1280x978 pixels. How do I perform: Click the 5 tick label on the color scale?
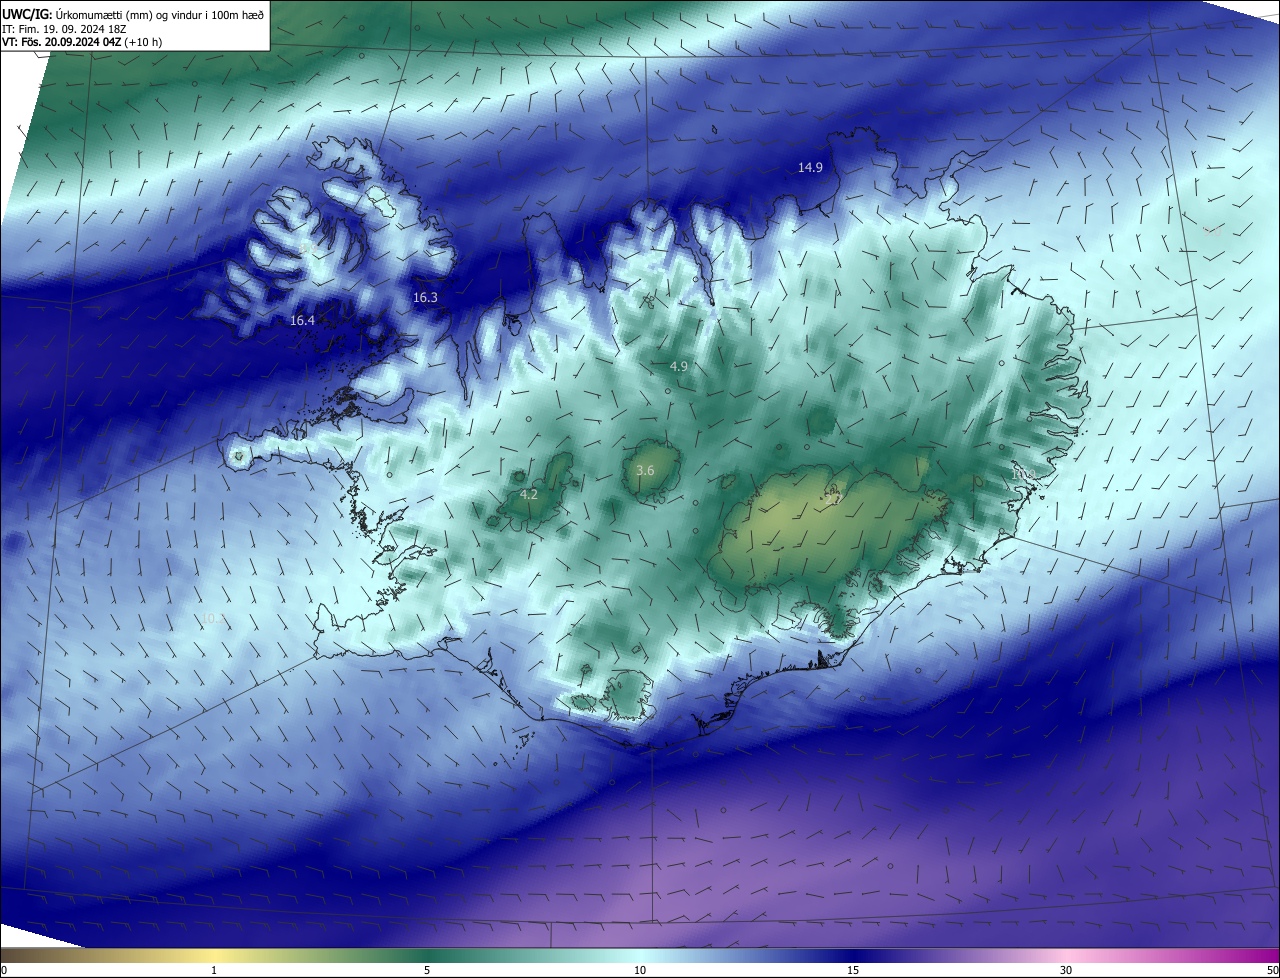click(x=427, y=970)
